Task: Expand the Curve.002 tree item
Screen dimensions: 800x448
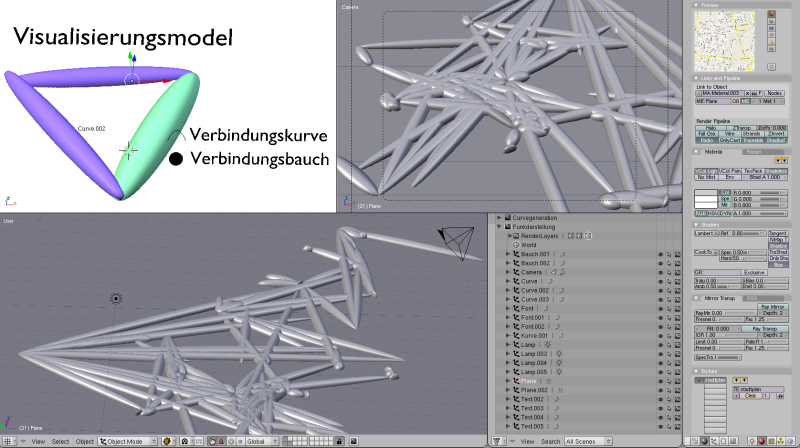Action: click(508, 290)
